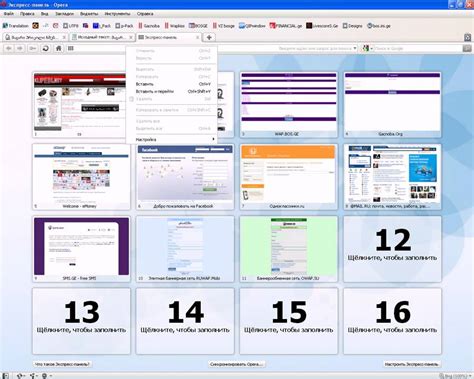Image resolution: width=474 pixels, height=379 pixels.
Task: Close the Экспресс-панель tab
Action: pyautogui.click(x=198, y=37)
